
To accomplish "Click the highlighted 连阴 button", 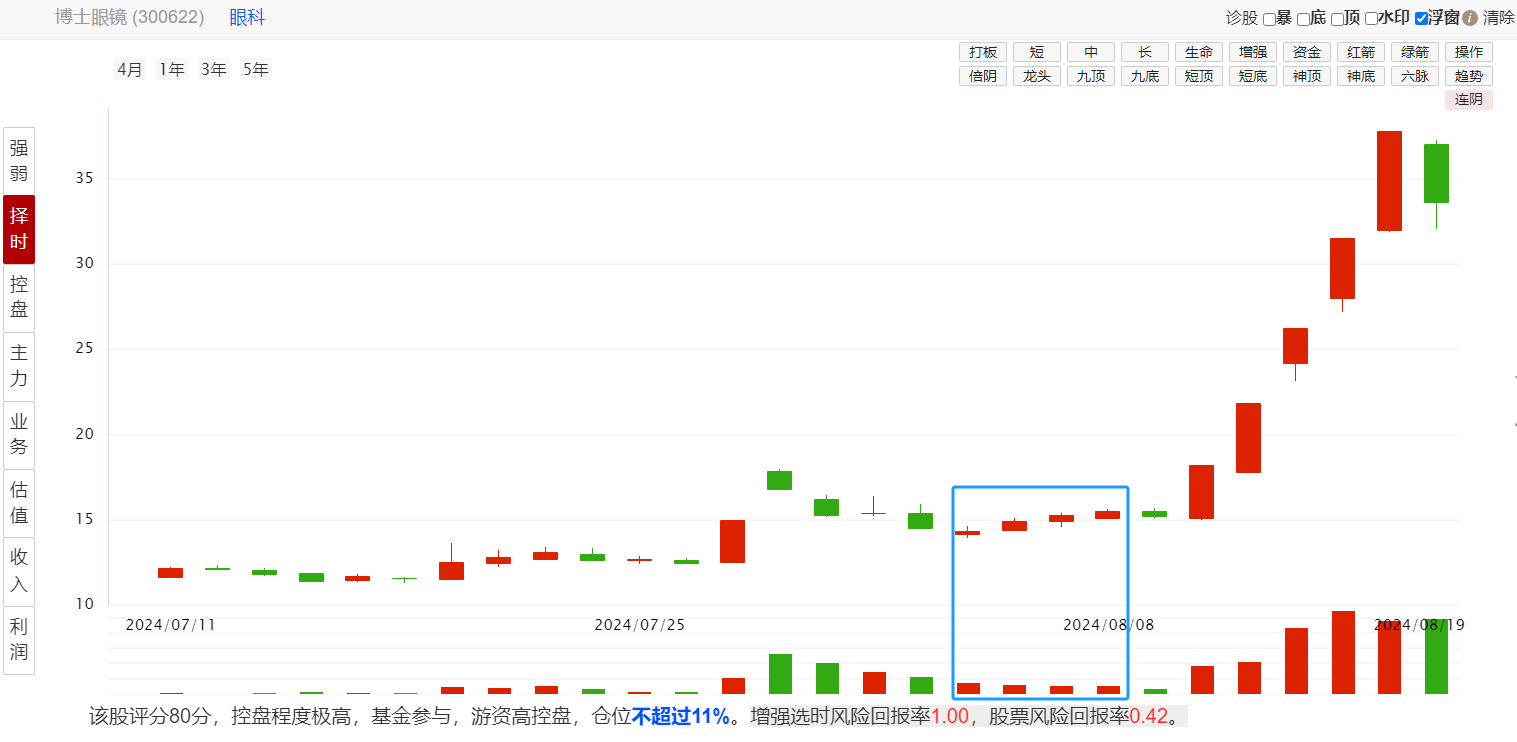I will [x=1469, y=100].
